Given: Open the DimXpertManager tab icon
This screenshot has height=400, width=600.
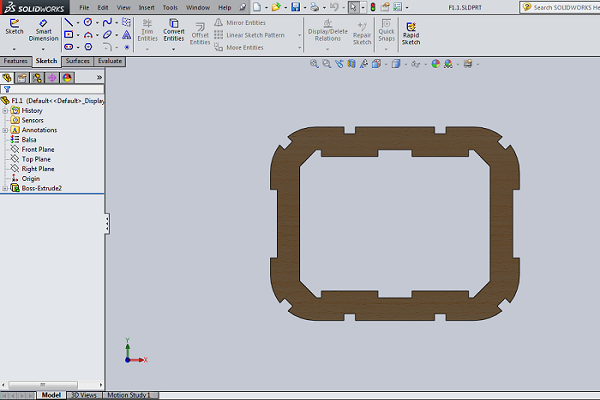Looking at the screenshot, I should click(x=52, y=78).
